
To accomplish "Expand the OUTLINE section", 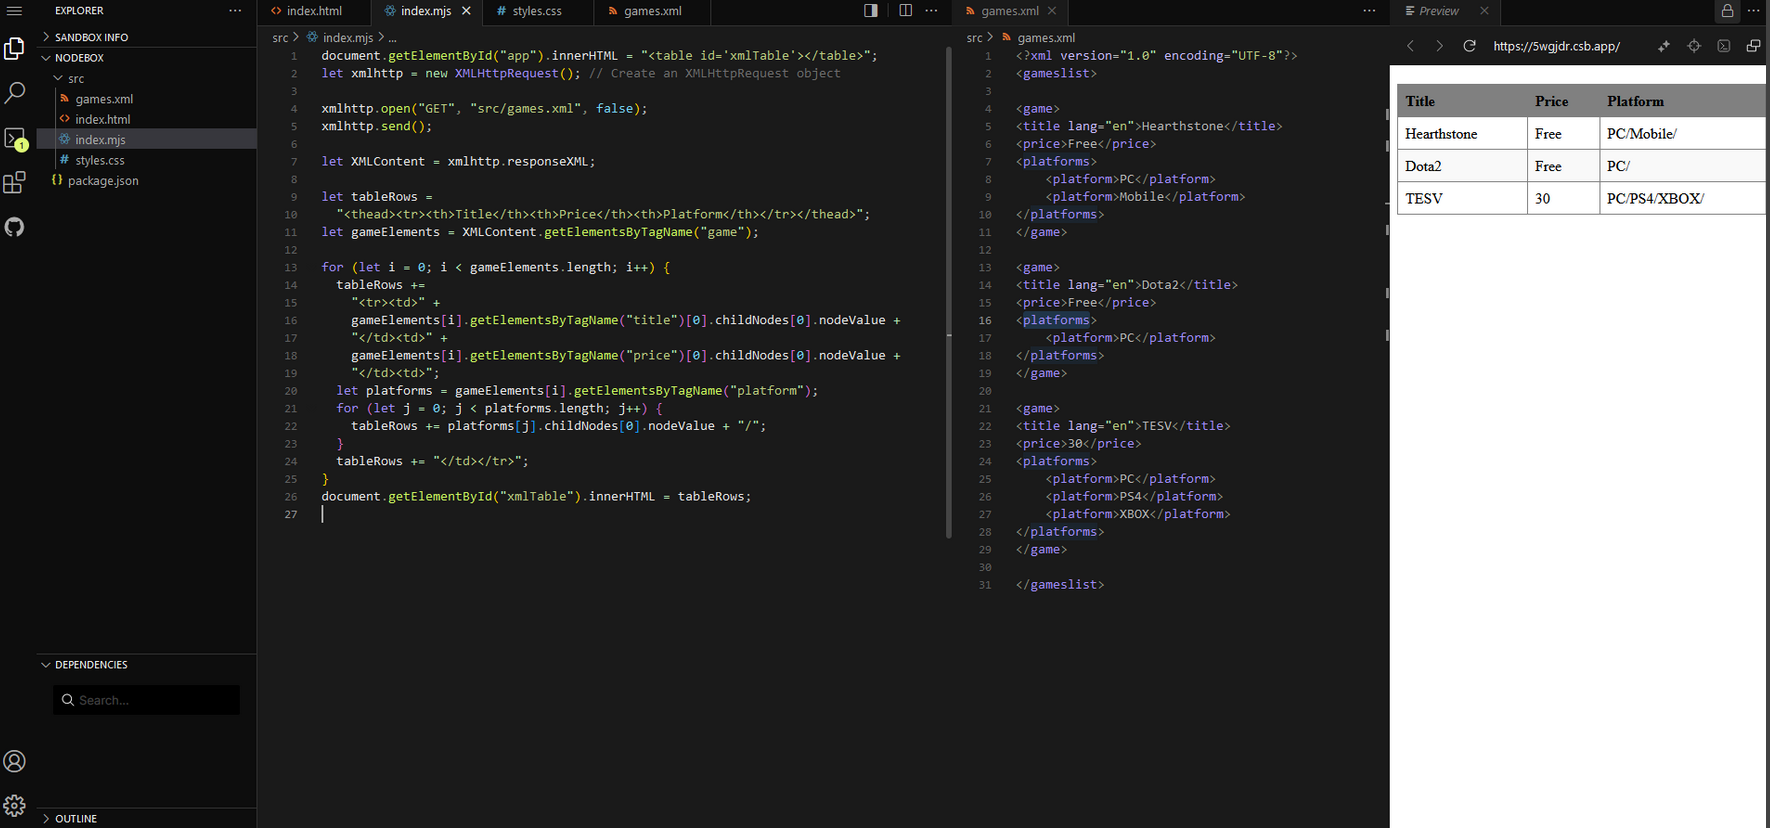I will 146,818.
